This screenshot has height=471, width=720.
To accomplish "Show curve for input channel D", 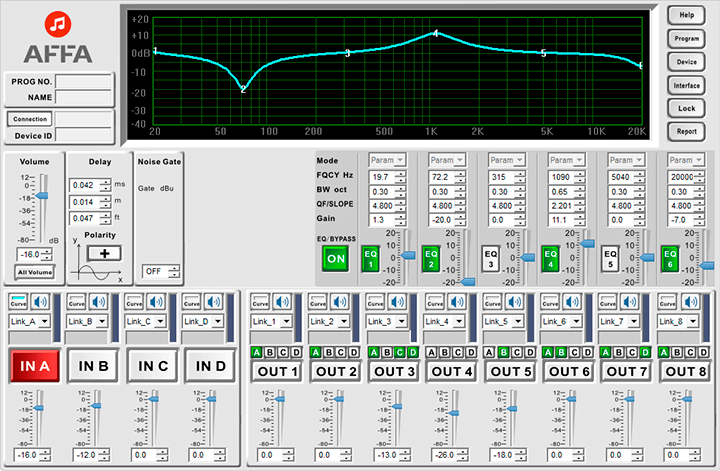I will 191,302.
